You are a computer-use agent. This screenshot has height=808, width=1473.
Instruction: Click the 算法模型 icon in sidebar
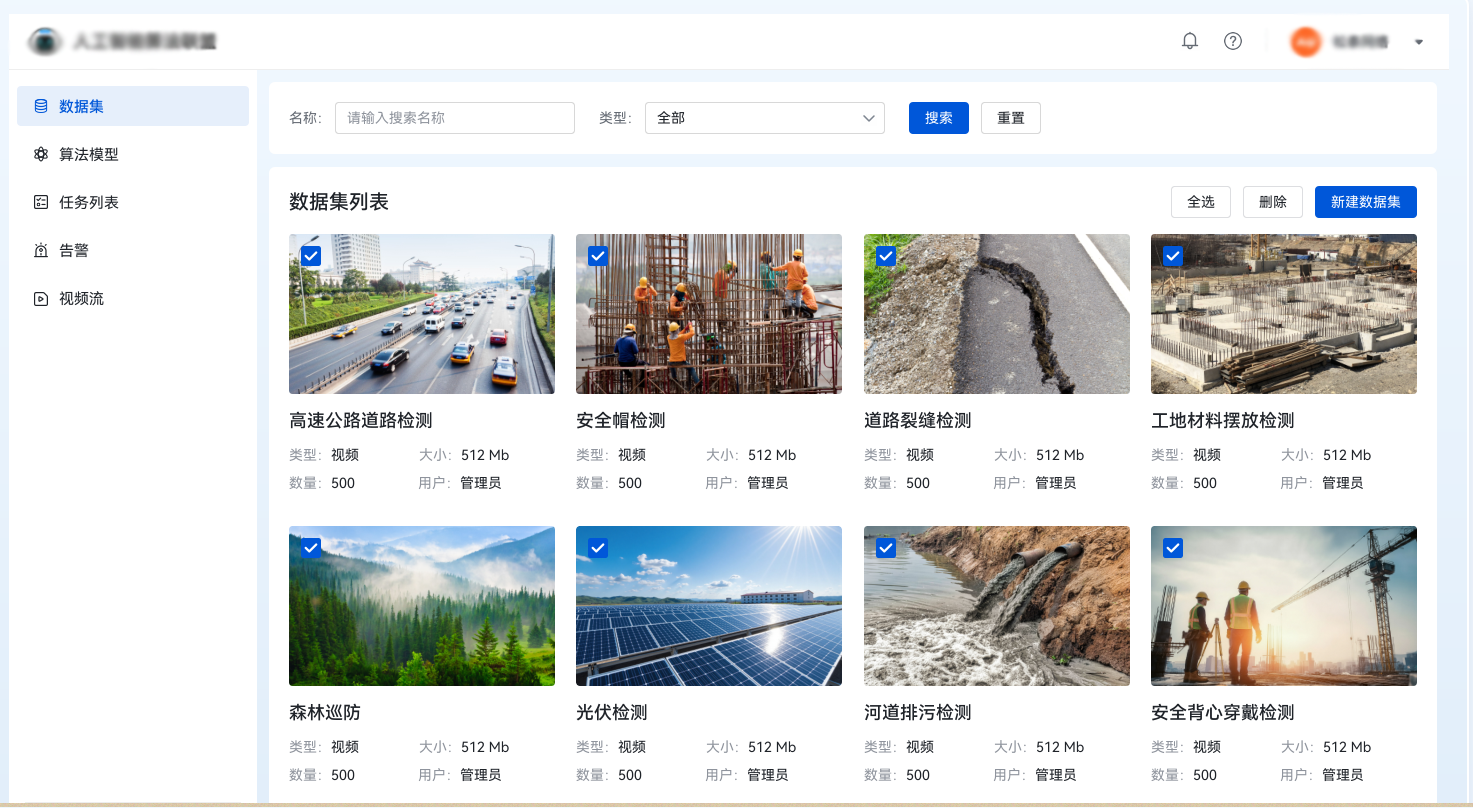point(41,154)
